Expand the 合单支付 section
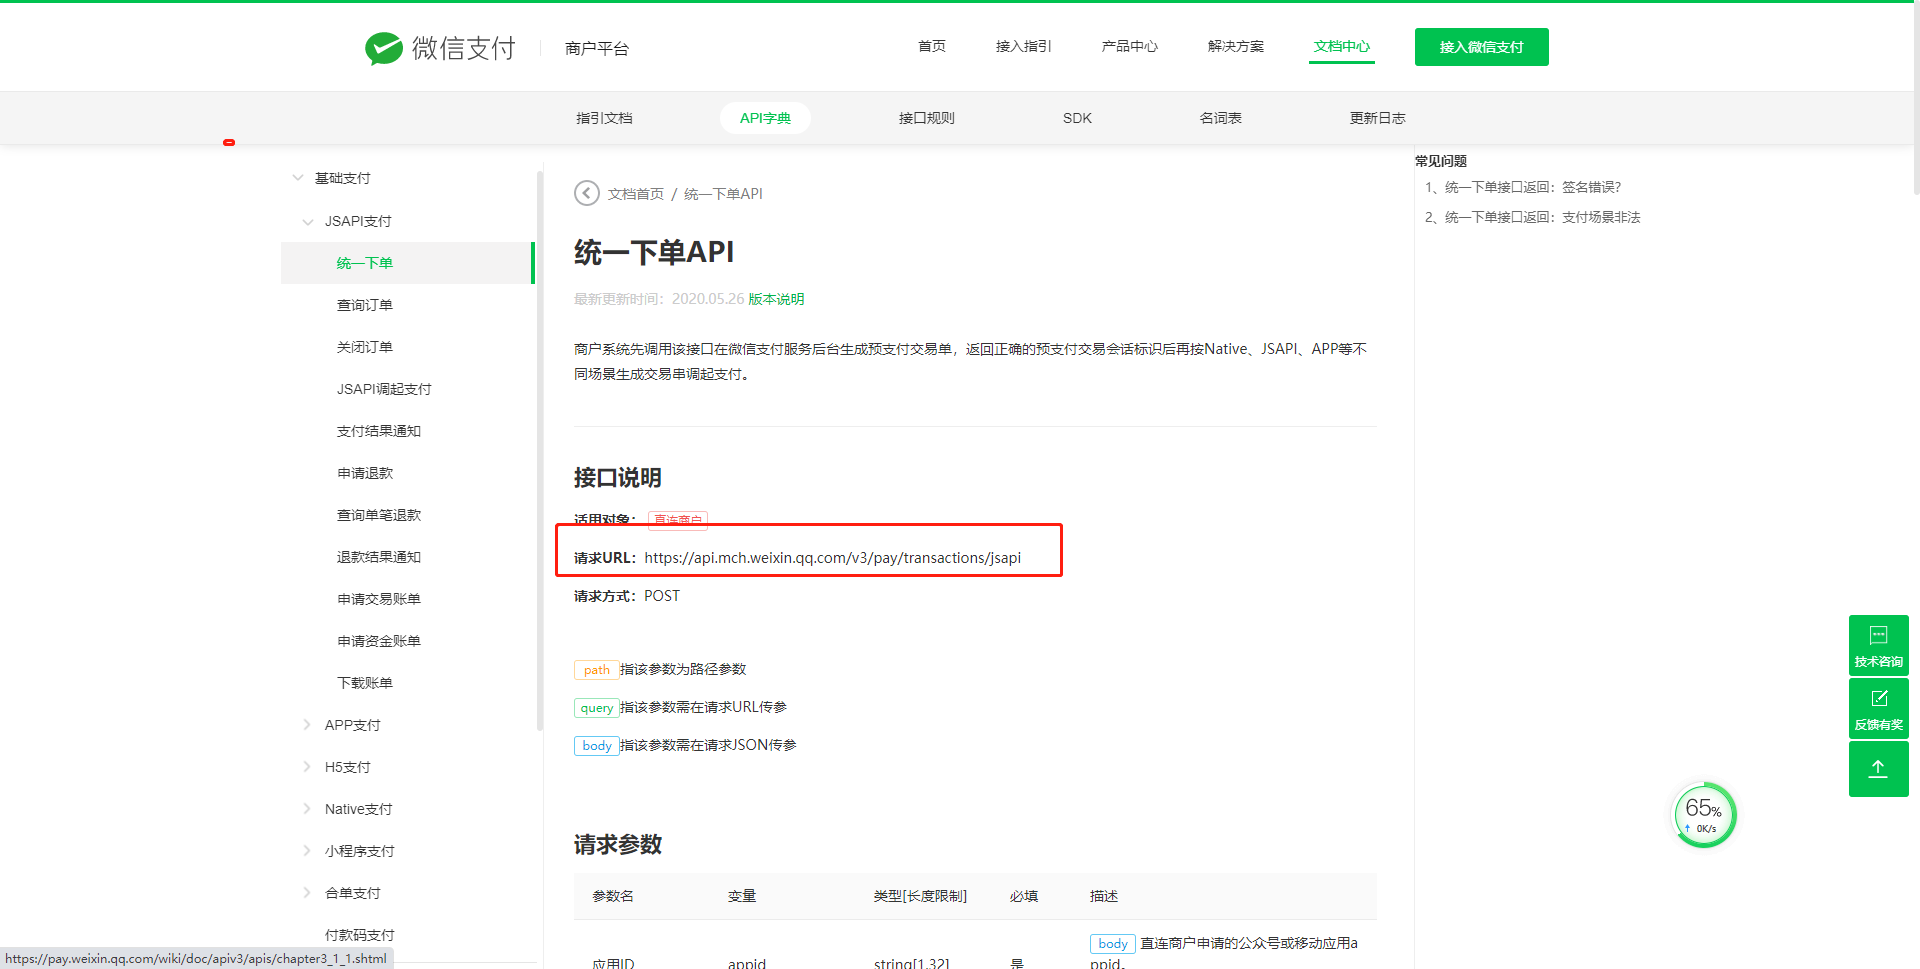1920x969 pixels. [307, 893]
